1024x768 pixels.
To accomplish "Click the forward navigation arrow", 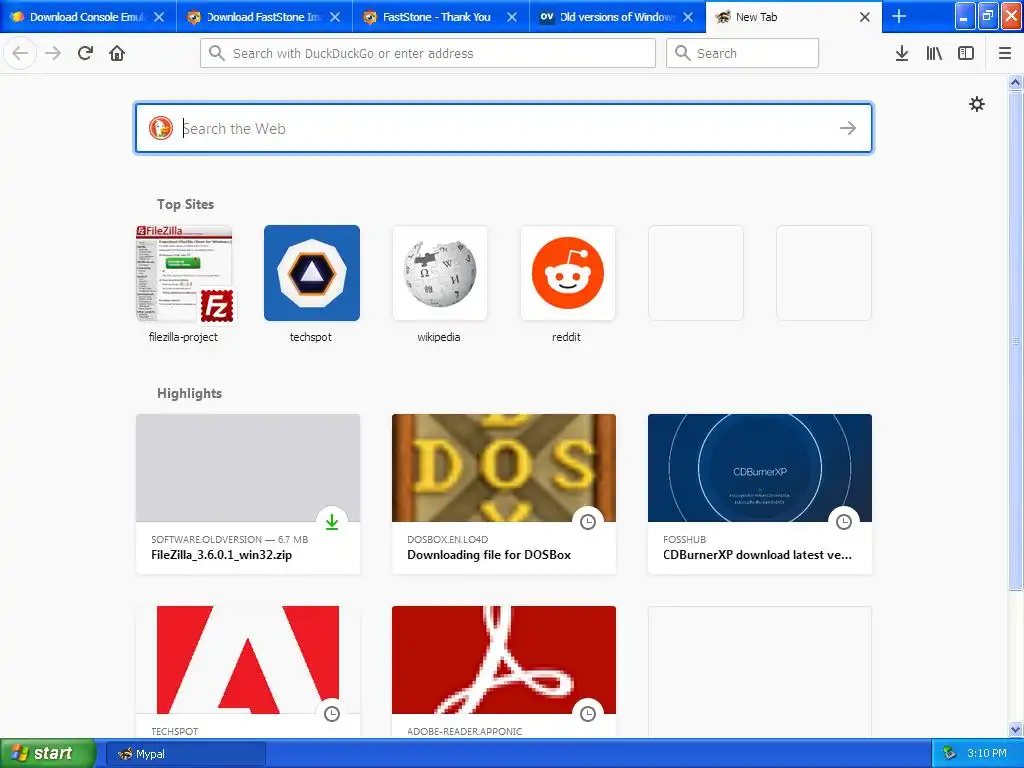I will click(x=53, y=53).
